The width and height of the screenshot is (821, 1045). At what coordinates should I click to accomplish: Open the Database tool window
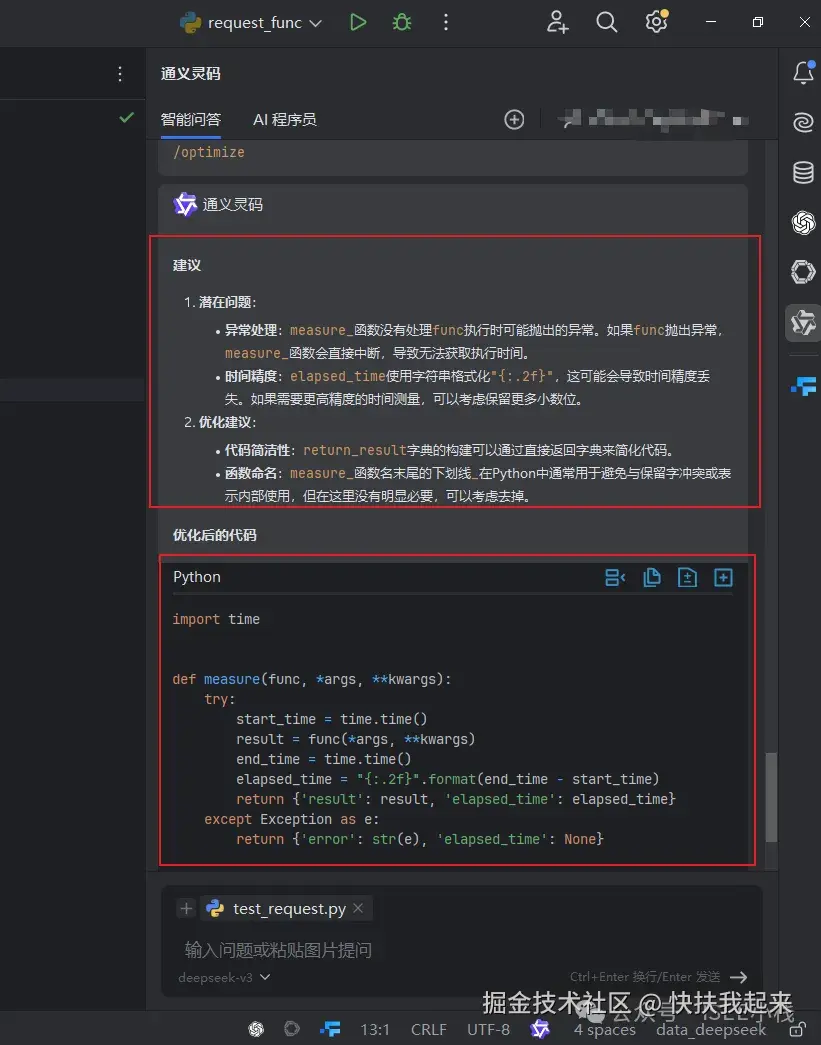click(x=803, y=172)
